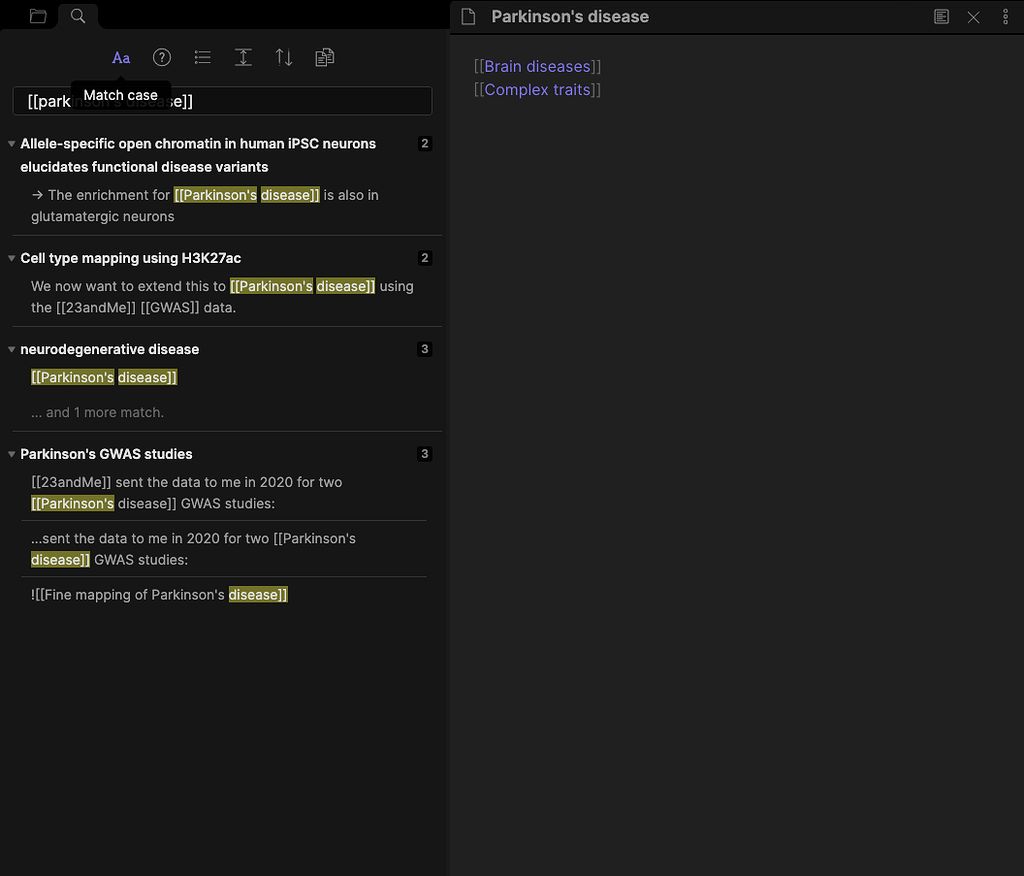Collapse 'Cell type mapping using H3K27ac' results
Viewport: 1024px width, 876px height.
click(x=11, y=257)
